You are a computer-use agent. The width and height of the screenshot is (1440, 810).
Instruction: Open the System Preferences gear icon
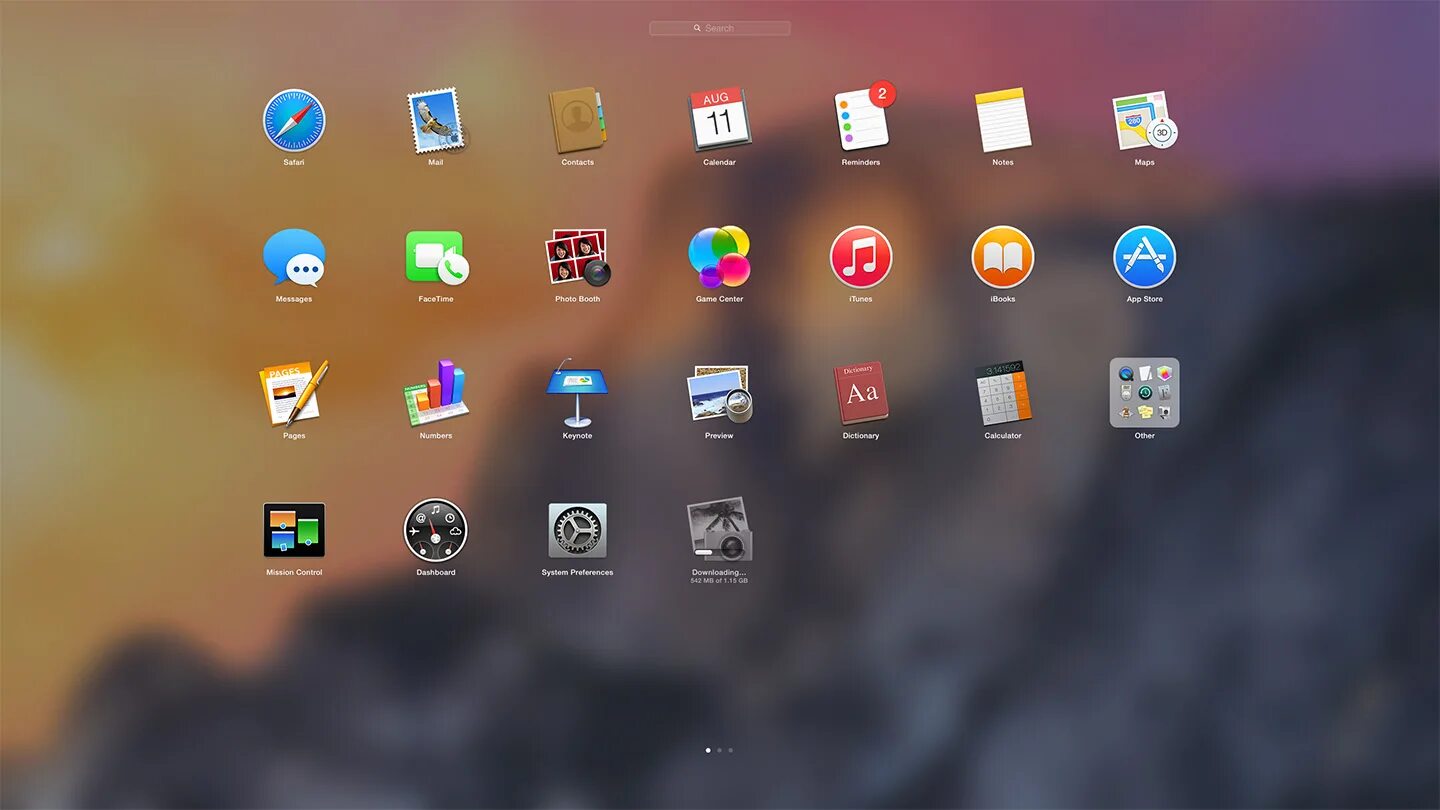point(577,530)
